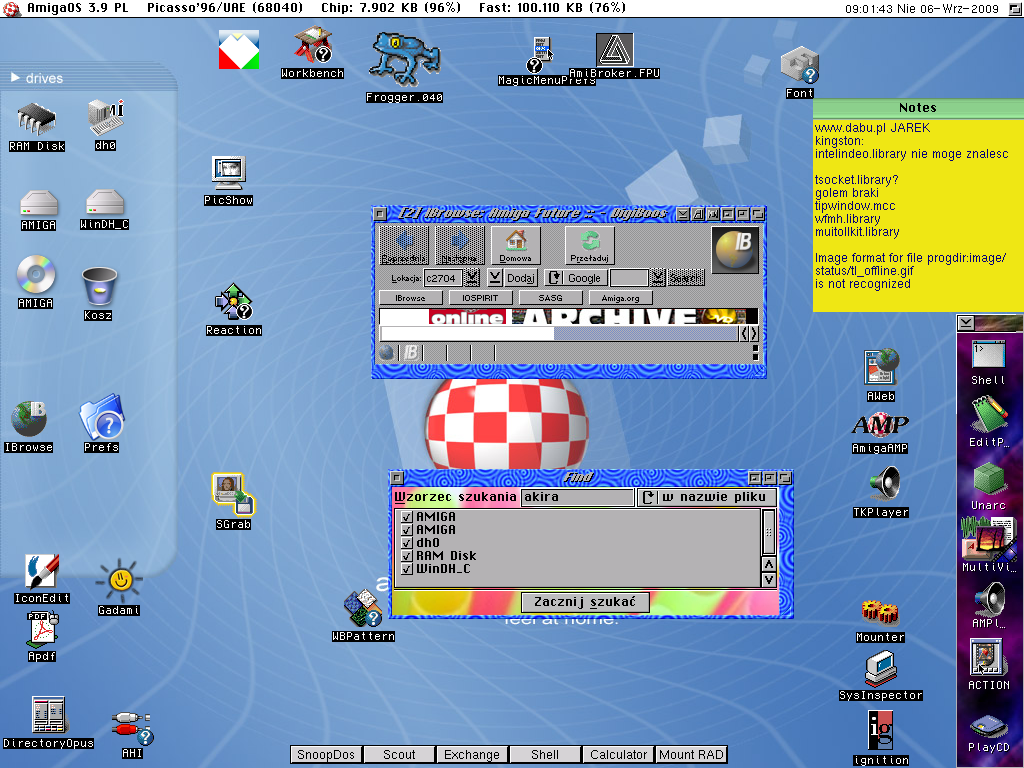Open the bookmark dropdown beside Dodaj
The height and width of the screenshot is (768, 1024).
[x=495, y=278]
